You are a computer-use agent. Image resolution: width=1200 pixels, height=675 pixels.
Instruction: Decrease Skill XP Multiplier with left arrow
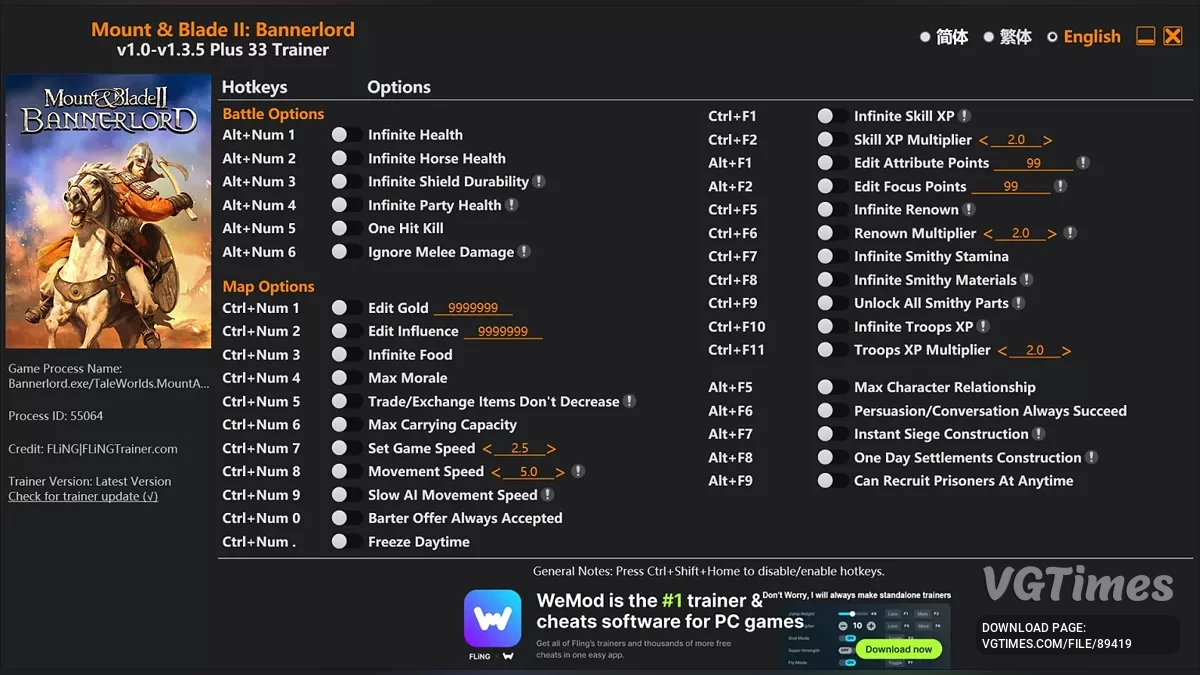tap(984, 141)
